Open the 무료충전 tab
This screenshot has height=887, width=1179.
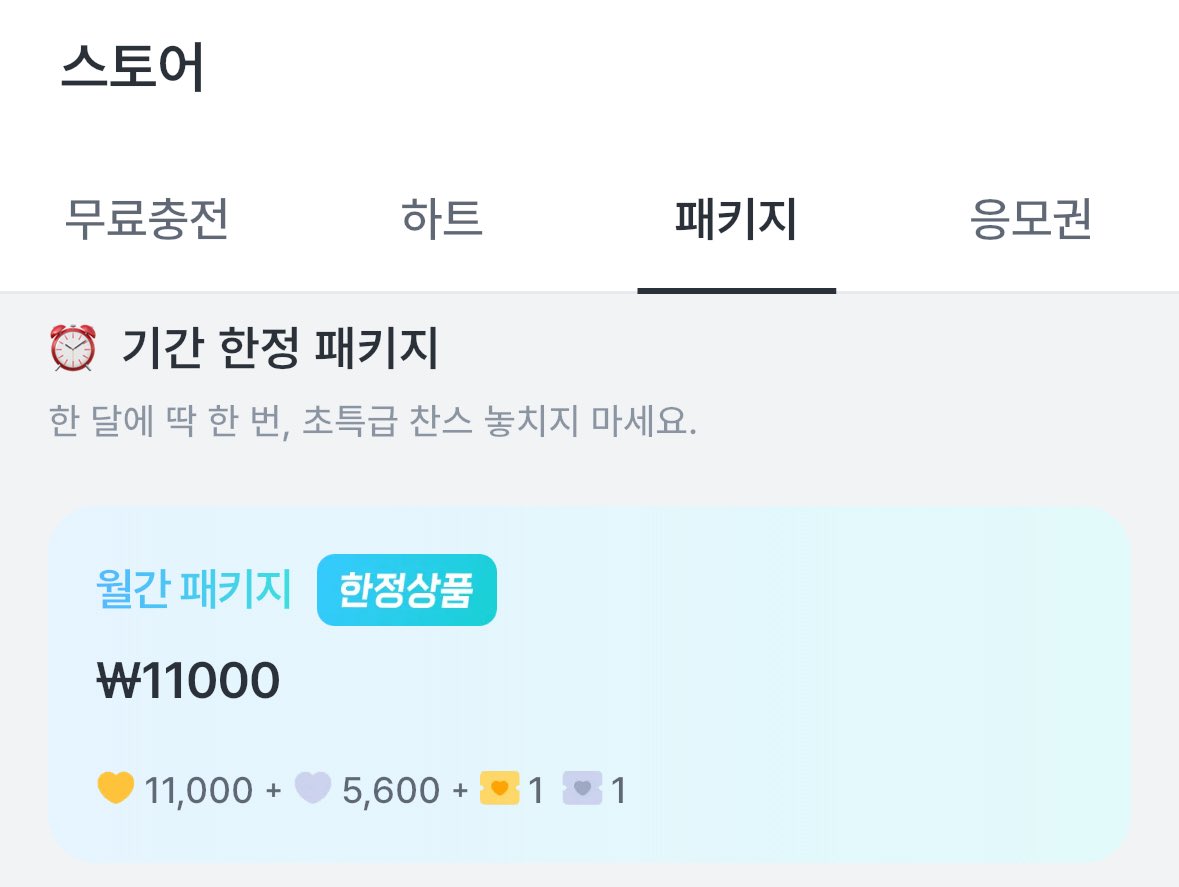pyautogui.click(x=147, y=220)
